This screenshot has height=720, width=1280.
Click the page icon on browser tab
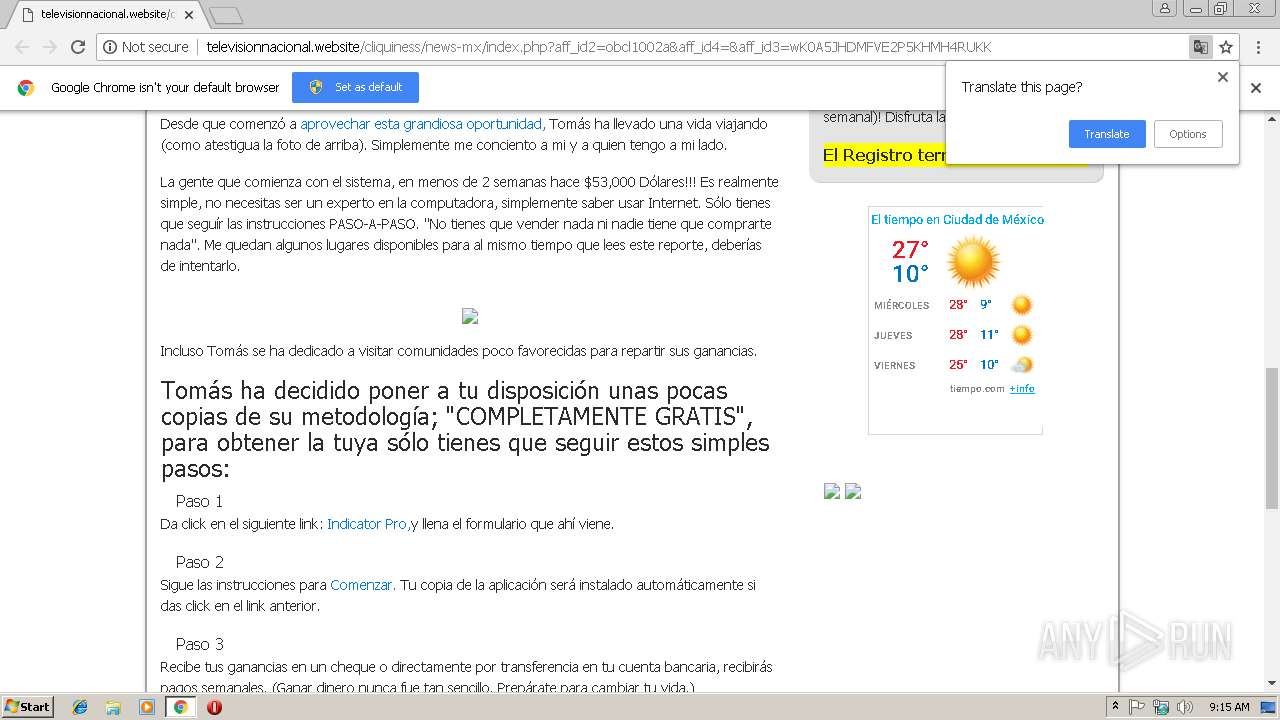tap(28, 15)
